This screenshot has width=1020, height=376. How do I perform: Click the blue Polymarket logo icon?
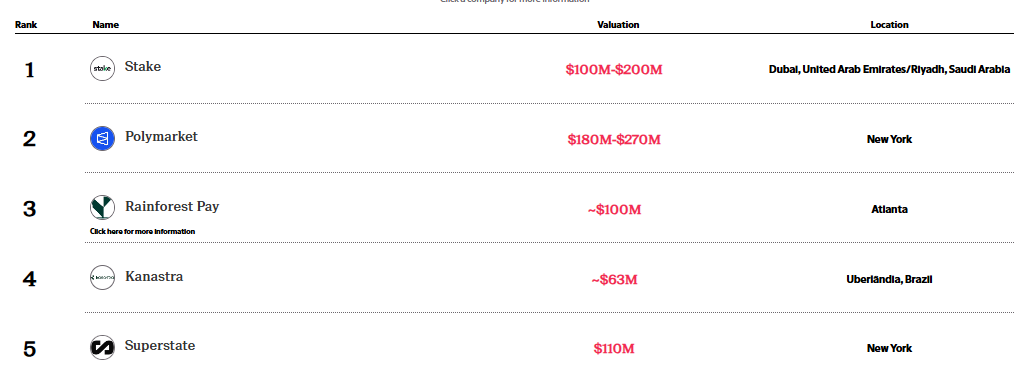point(102,139)
